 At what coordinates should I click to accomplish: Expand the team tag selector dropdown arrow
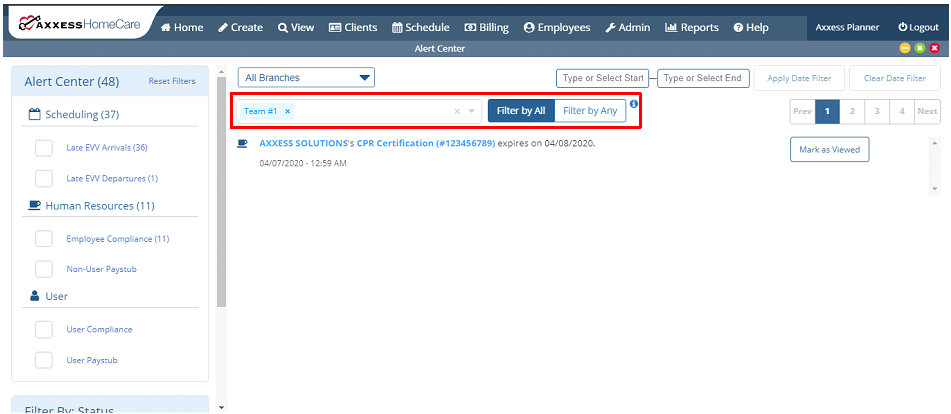point(471,112)
